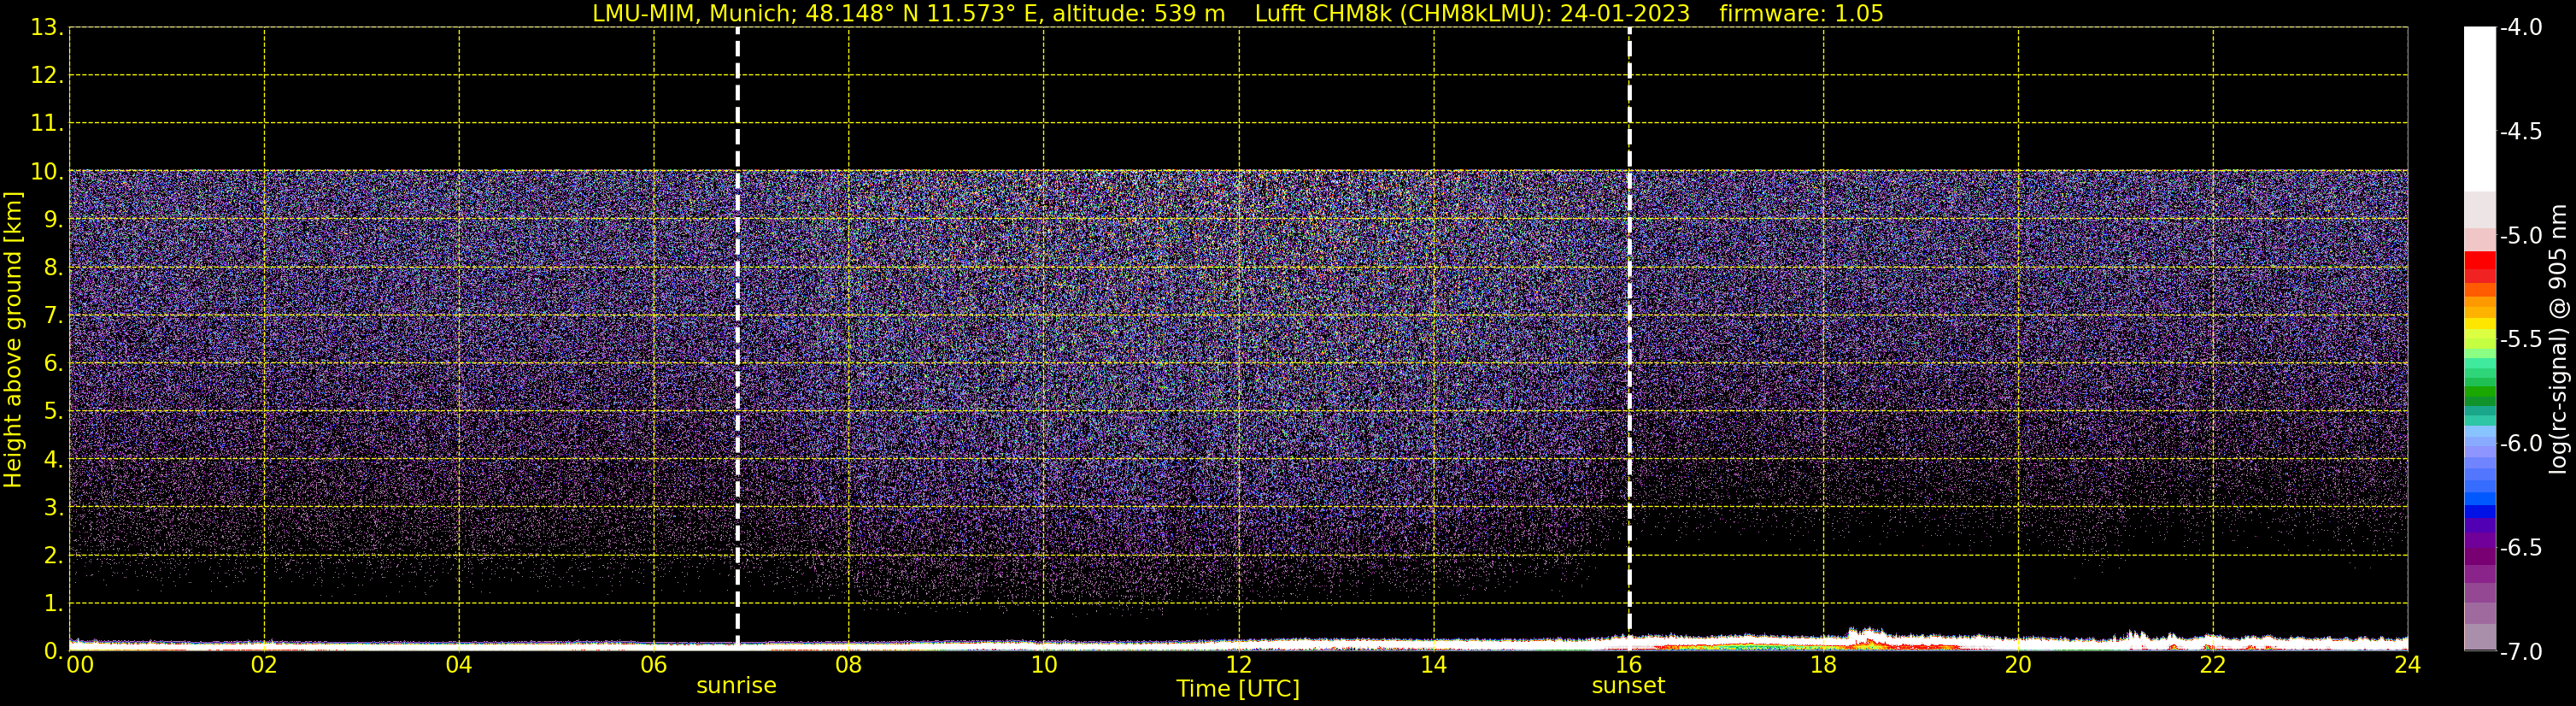This screenshot has width=2576, height=706.
Task: Click the '20' time axis tick label
Action: 2018,664
